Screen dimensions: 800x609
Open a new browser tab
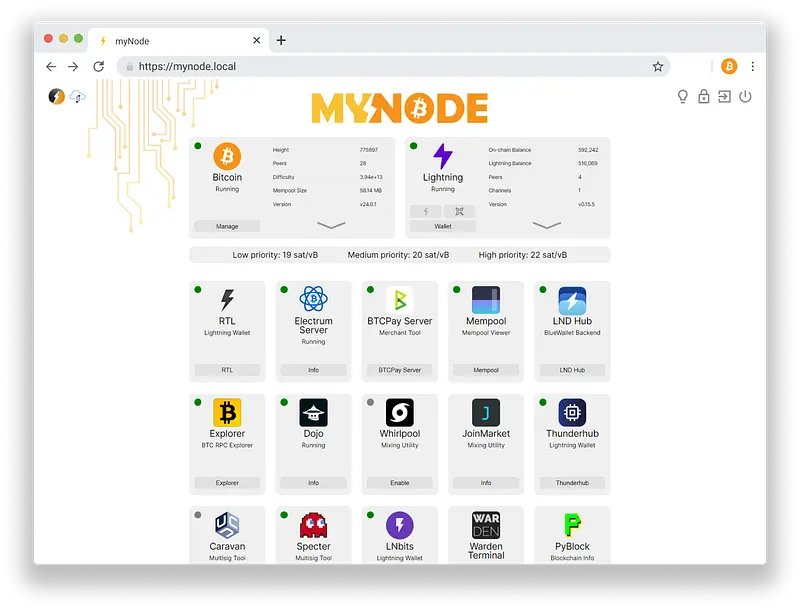pos(283,40)
